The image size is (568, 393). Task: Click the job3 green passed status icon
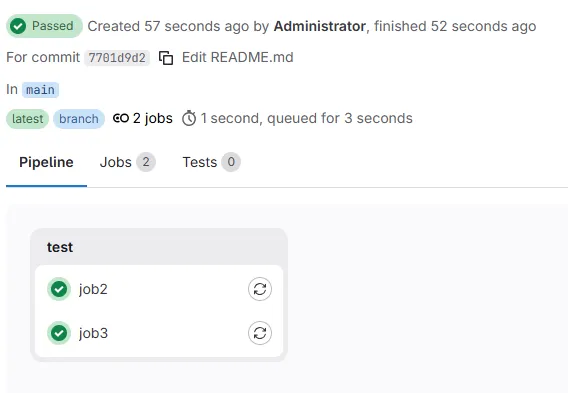click(59, 333)
